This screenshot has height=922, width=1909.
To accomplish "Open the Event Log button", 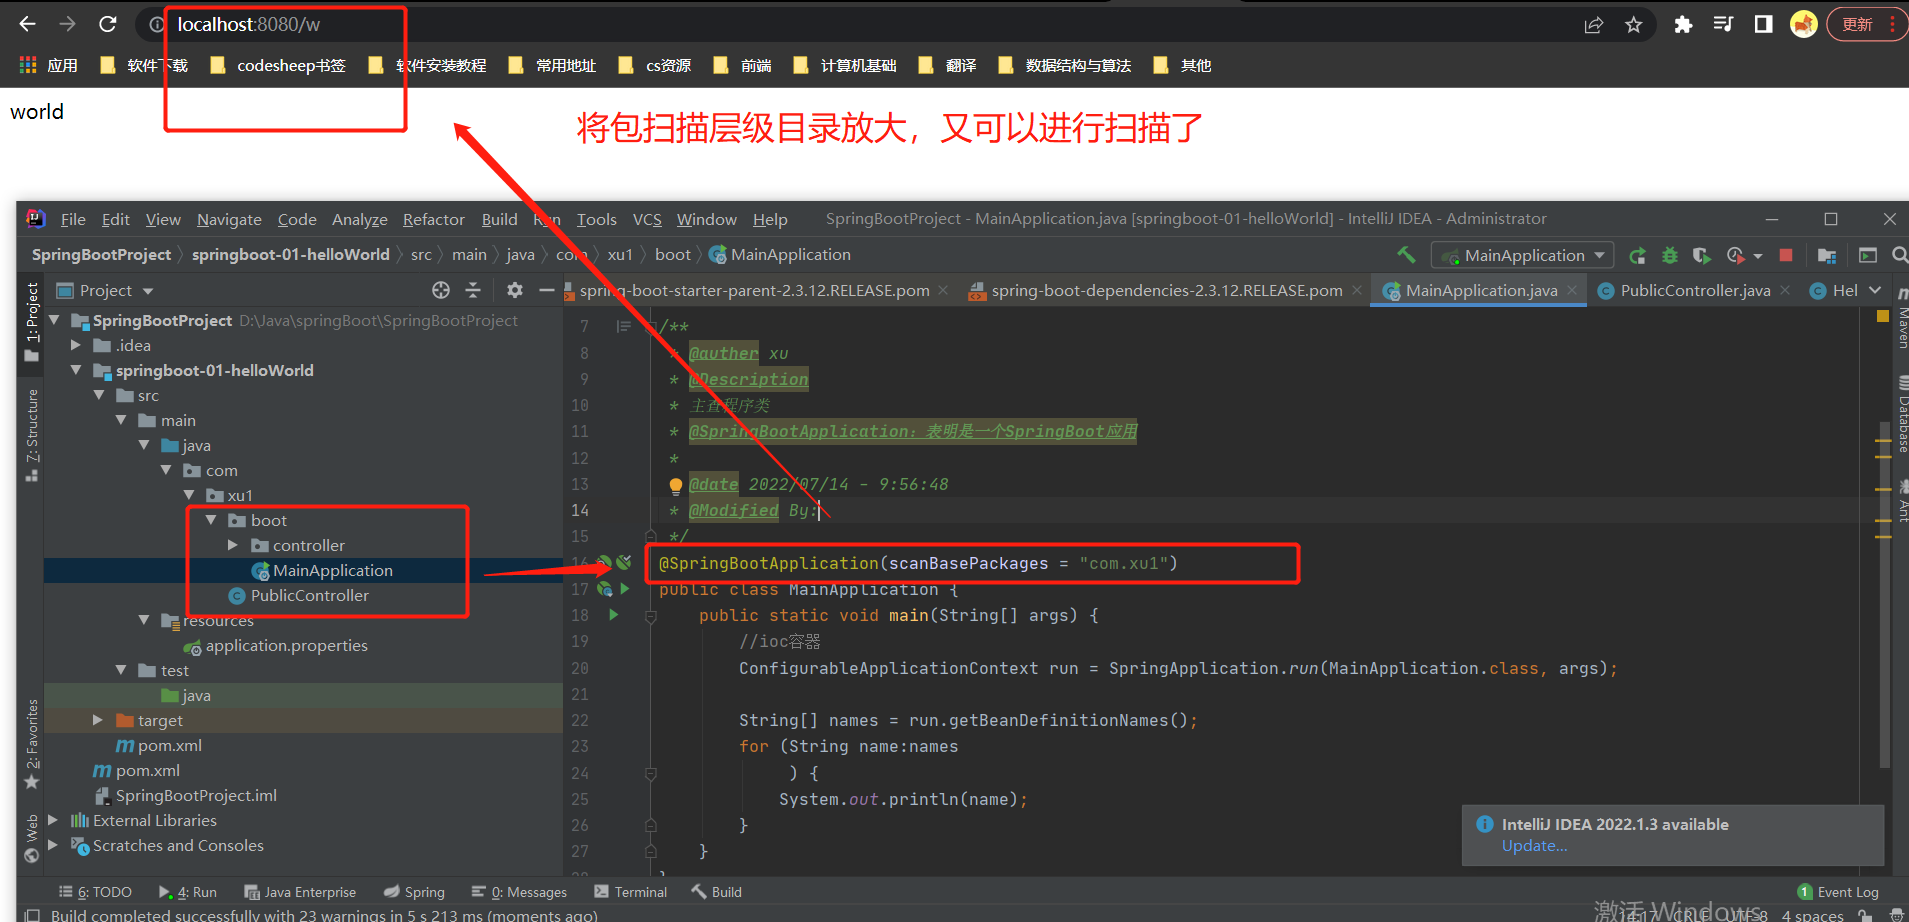I will [1838, 892].
